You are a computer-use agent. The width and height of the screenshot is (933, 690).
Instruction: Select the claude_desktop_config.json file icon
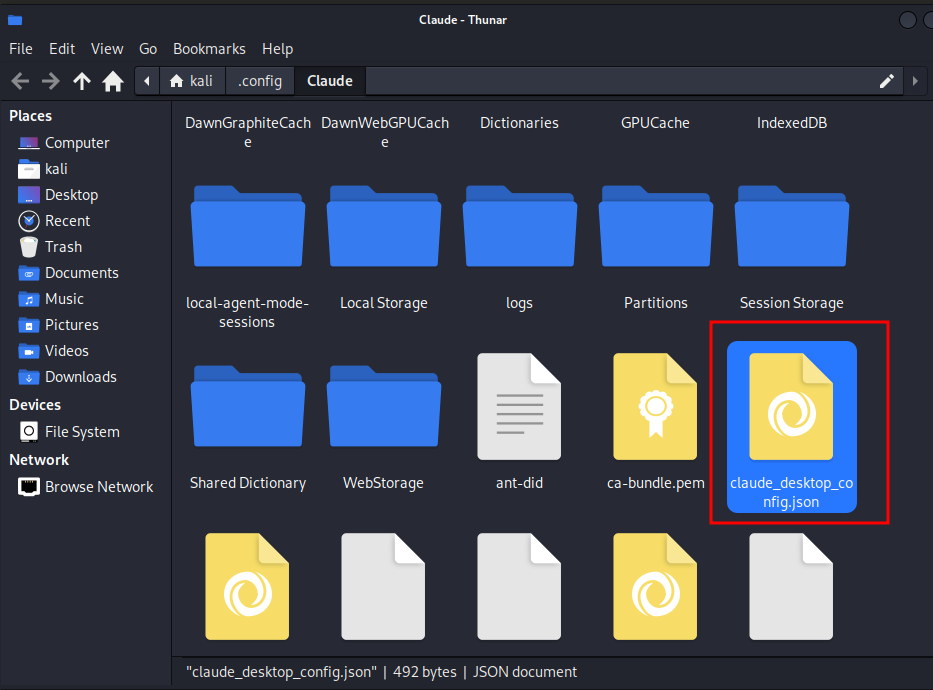pos(791,406)
